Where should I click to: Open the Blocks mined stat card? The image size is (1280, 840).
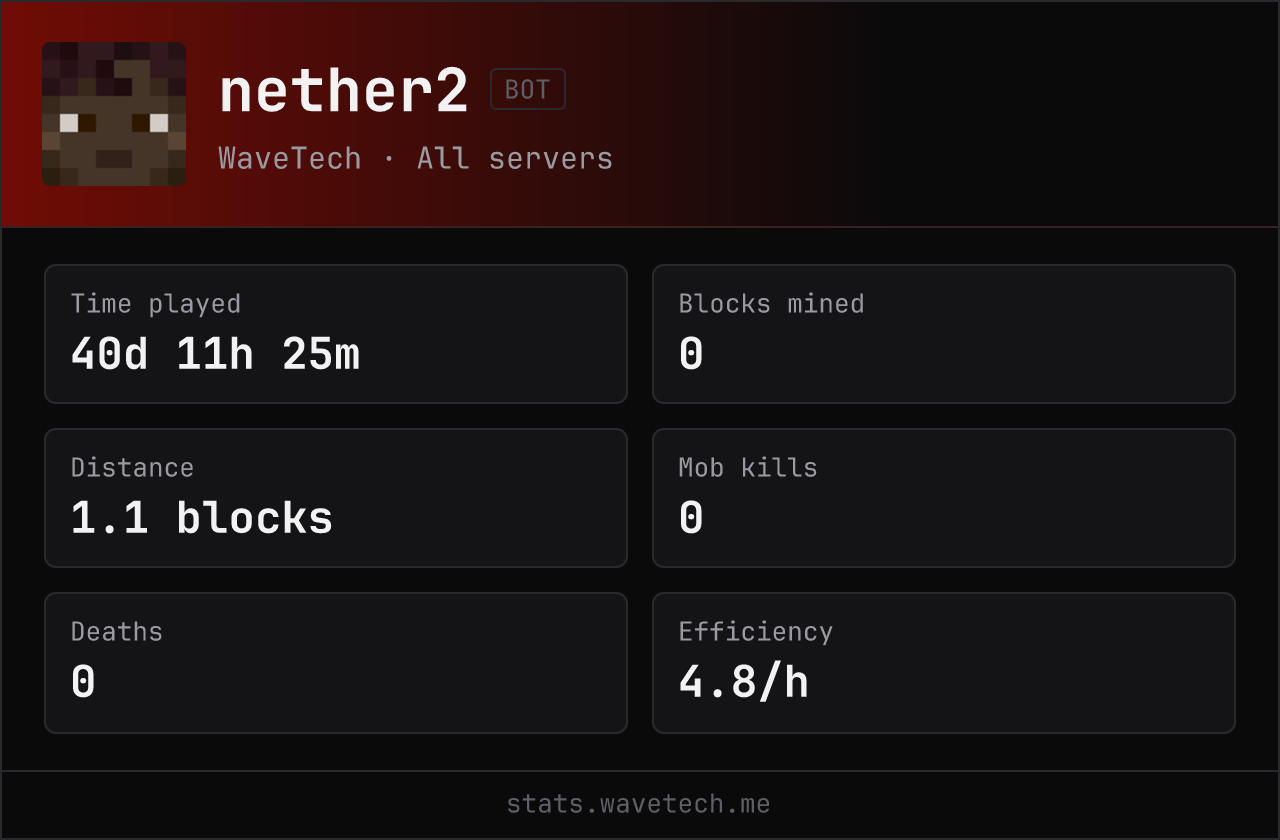(x=944, y=334)
